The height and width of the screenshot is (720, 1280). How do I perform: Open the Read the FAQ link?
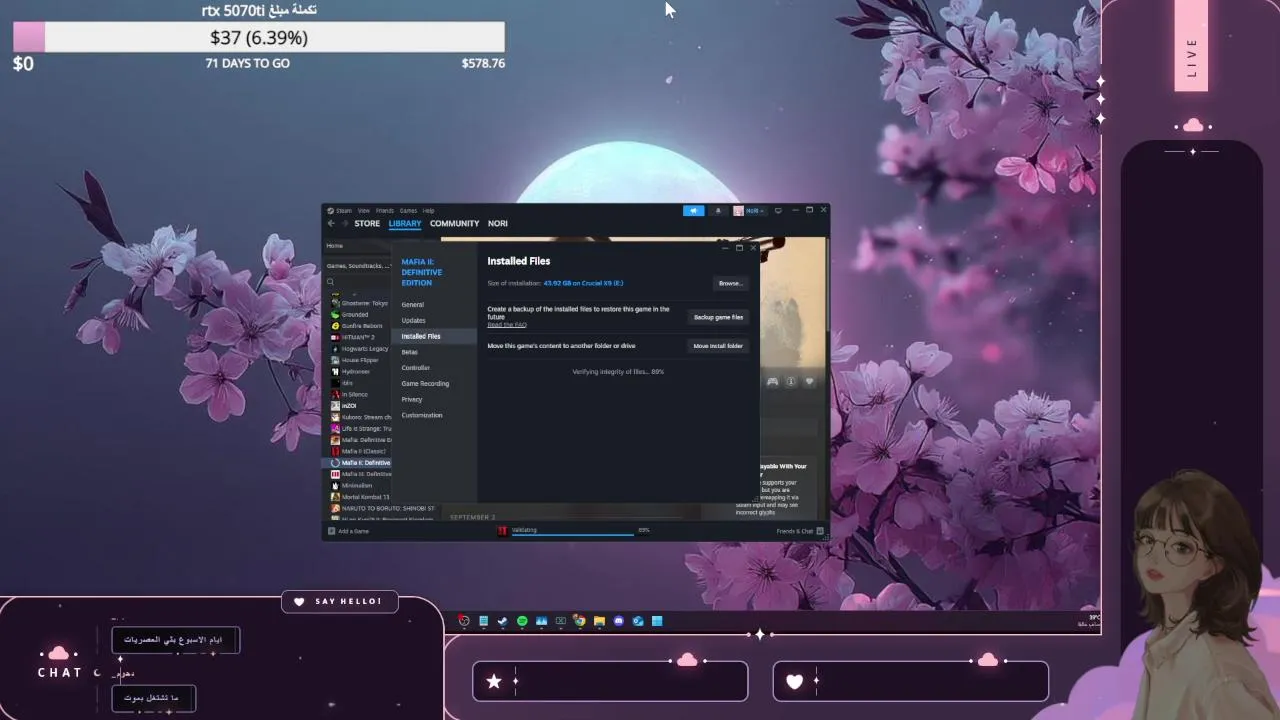point(507,325)
